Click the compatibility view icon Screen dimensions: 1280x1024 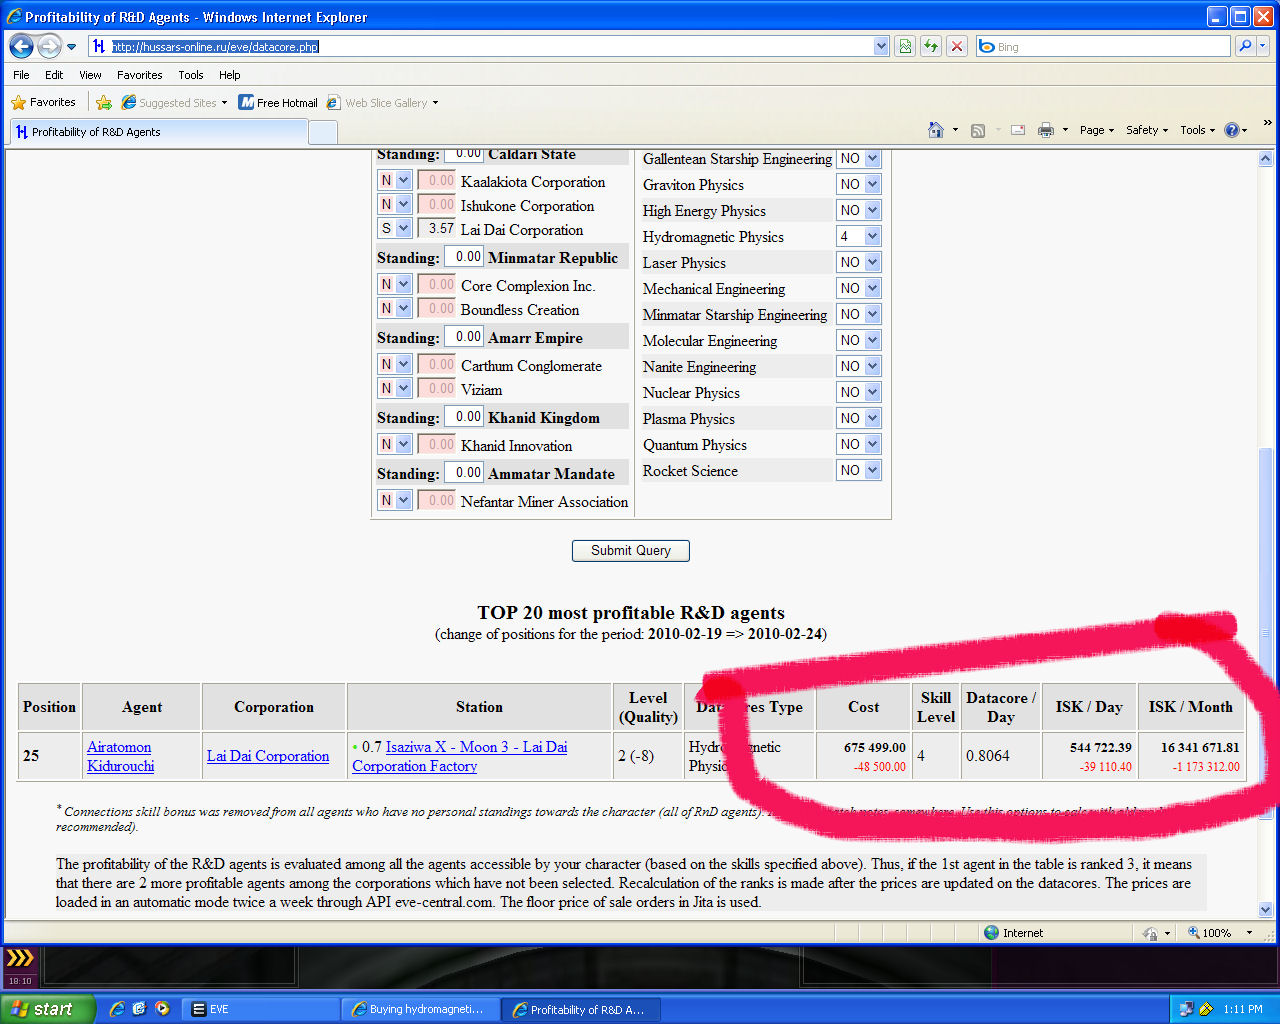[x=905, y=46]
